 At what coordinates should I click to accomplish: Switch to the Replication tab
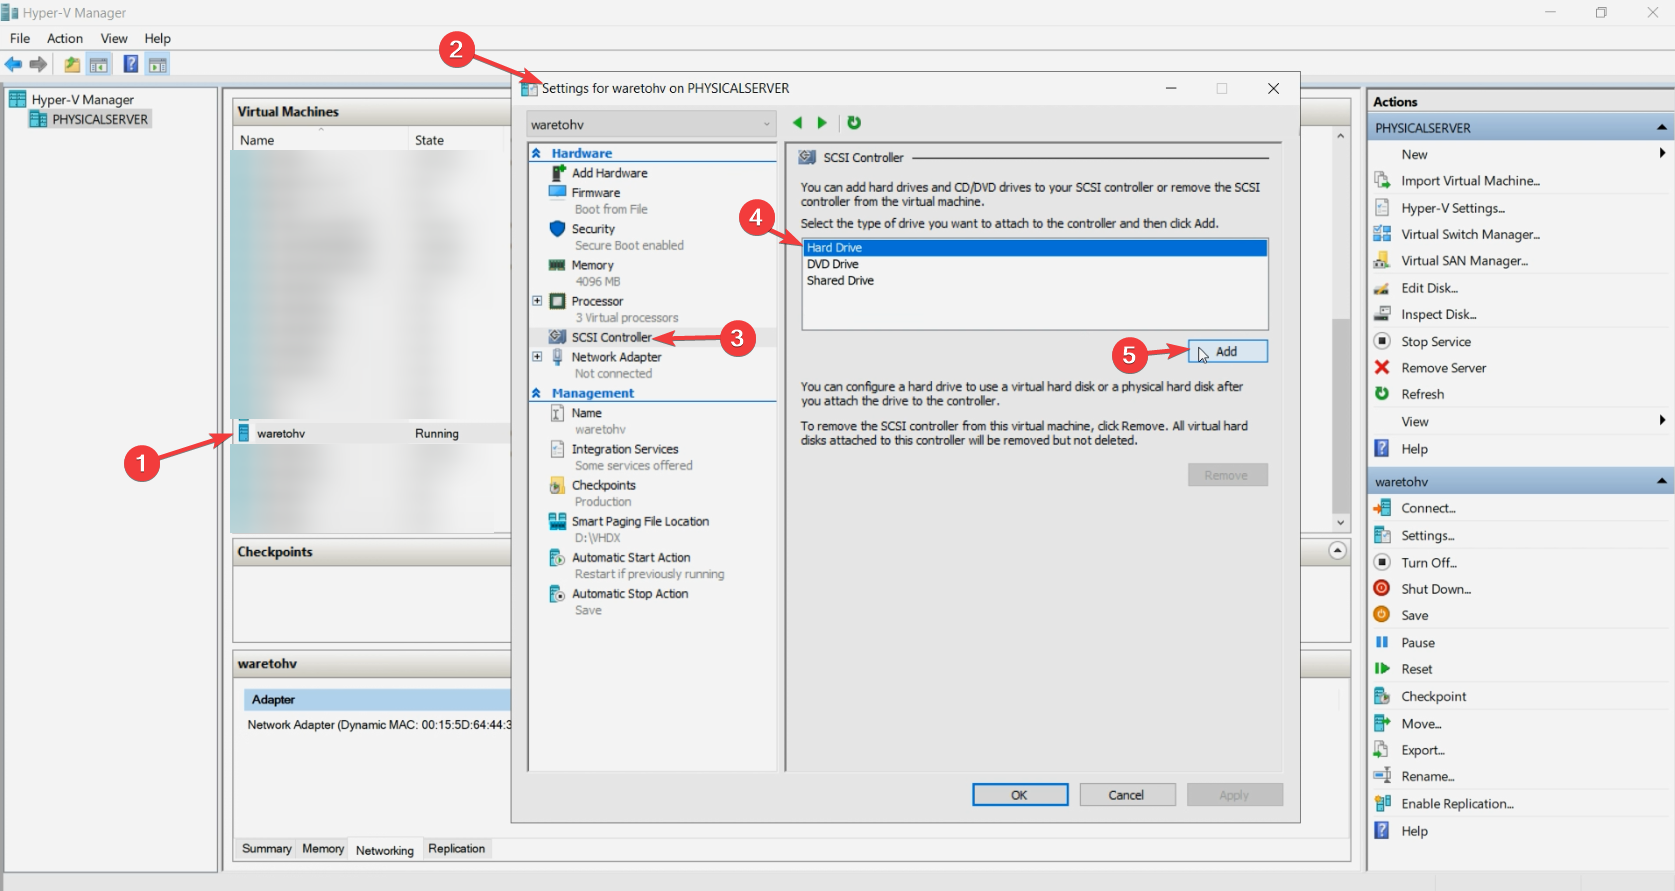point(456,848)
